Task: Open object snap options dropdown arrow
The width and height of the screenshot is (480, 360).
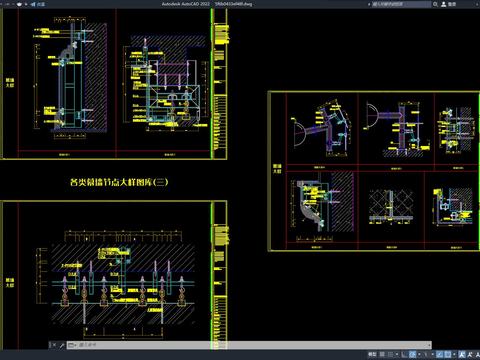Action: [454, 354]
